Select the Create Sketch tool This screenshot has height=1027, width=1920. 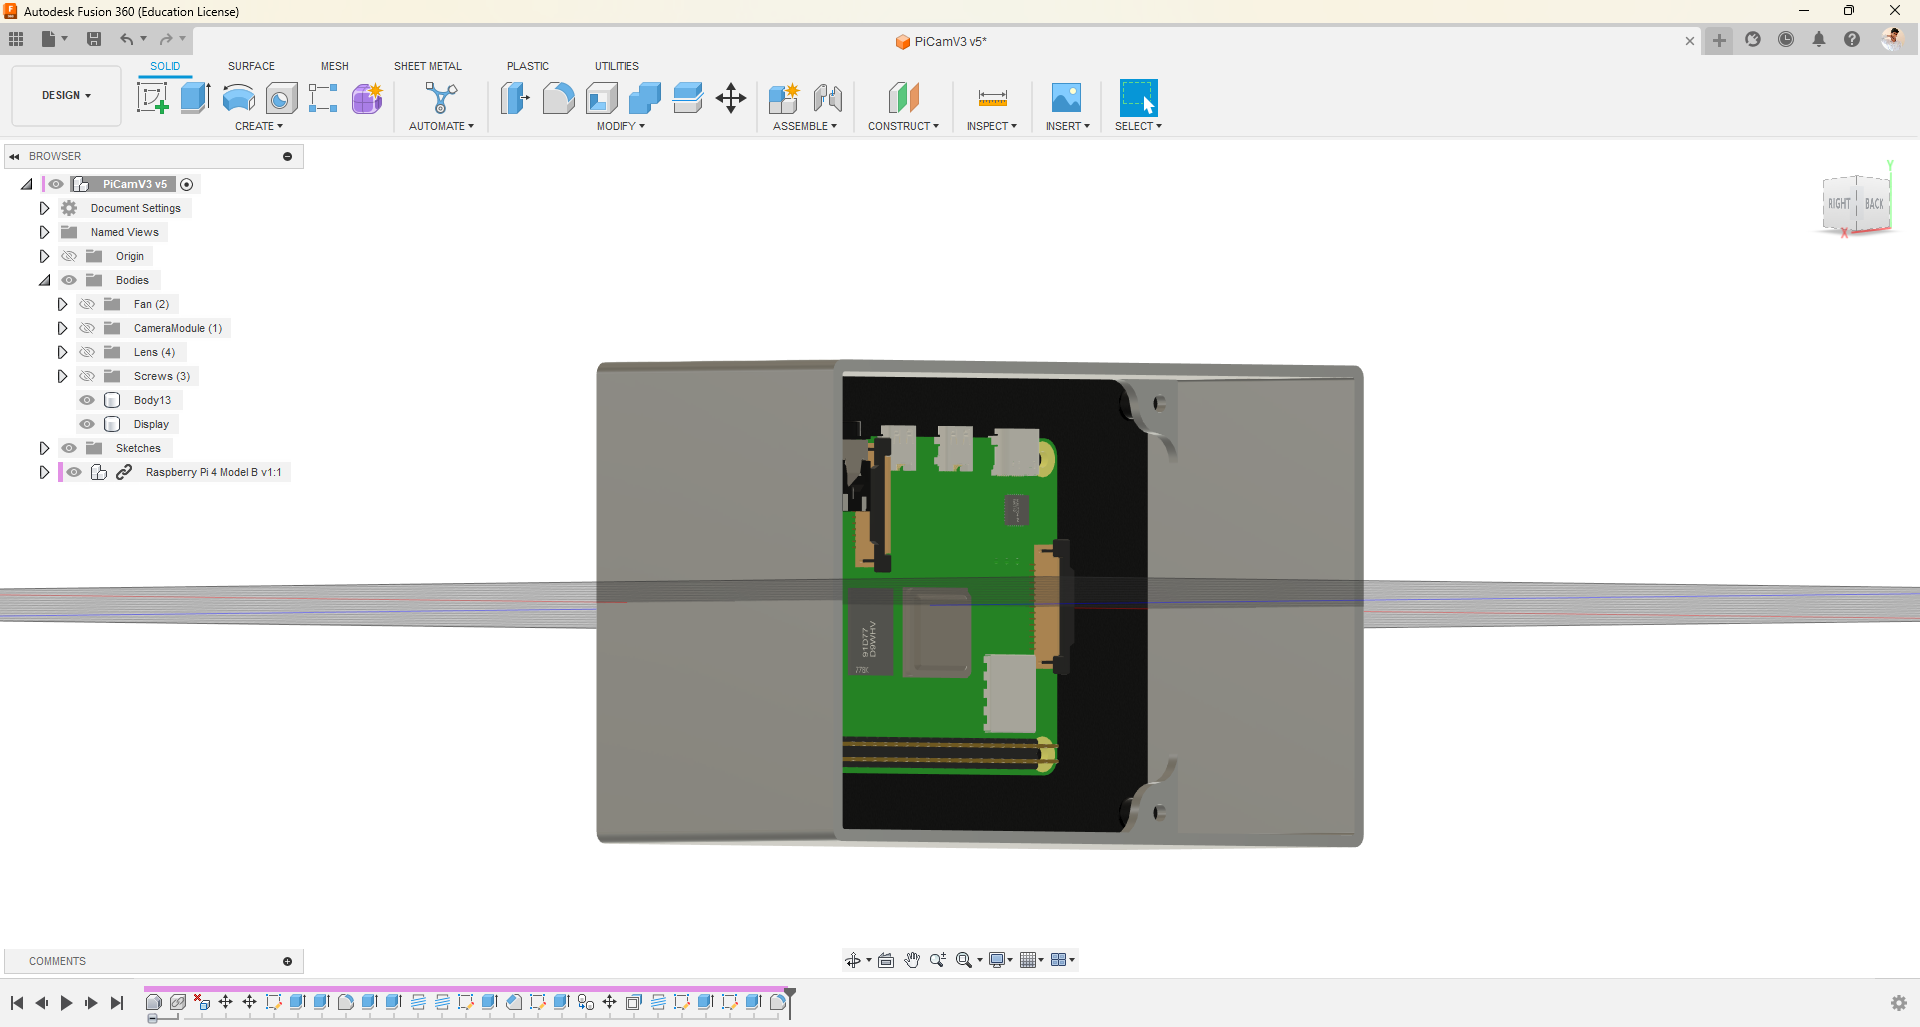[x=152, y=98]
